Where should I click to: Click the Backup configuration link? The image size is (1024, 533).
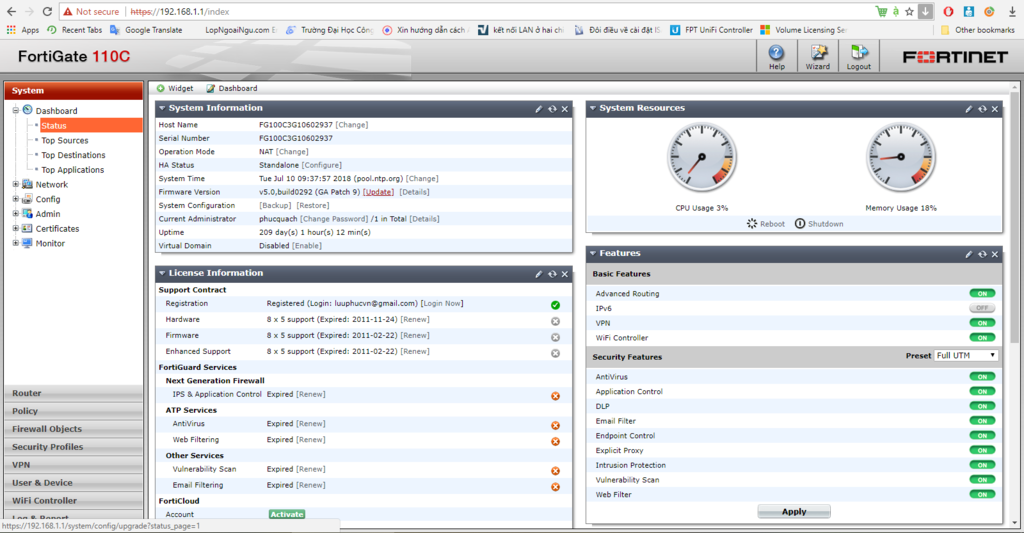[275, 205]
